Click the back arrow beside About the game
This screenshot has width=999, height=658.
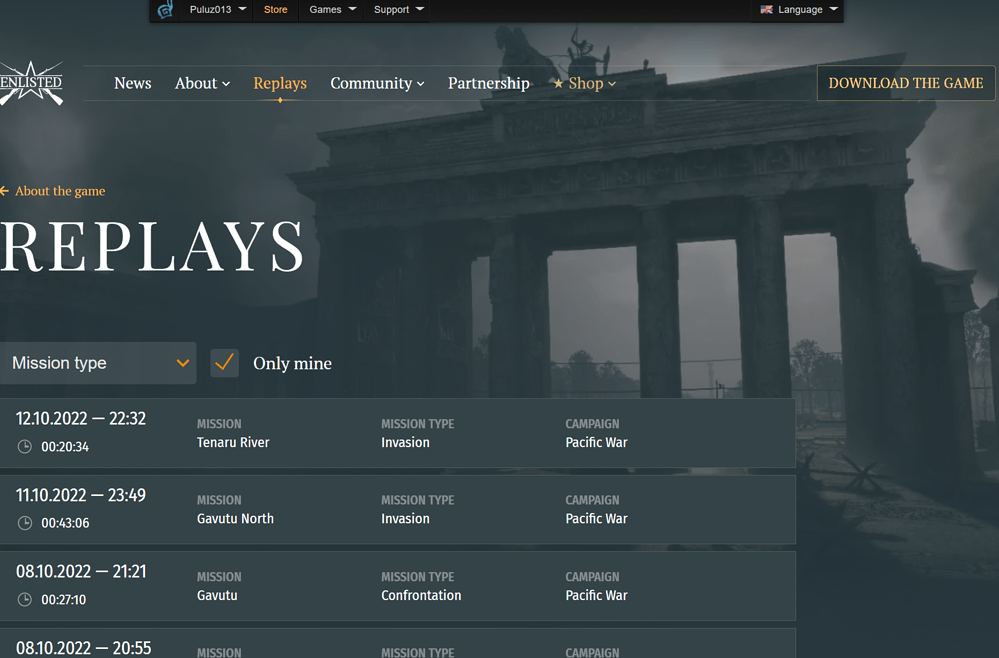coord(5,191)
